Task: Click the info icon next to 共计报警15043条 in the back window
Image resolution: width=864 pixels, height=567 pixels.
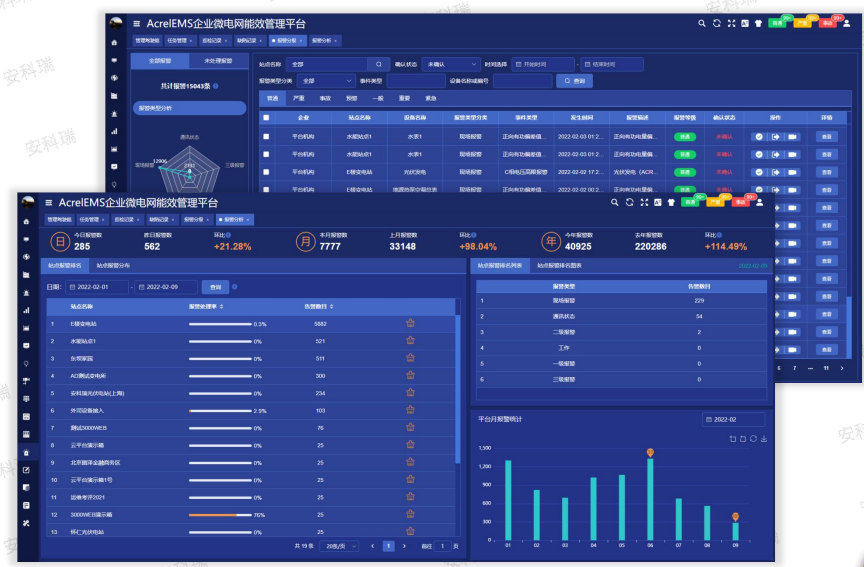Action: pos(215,86)
